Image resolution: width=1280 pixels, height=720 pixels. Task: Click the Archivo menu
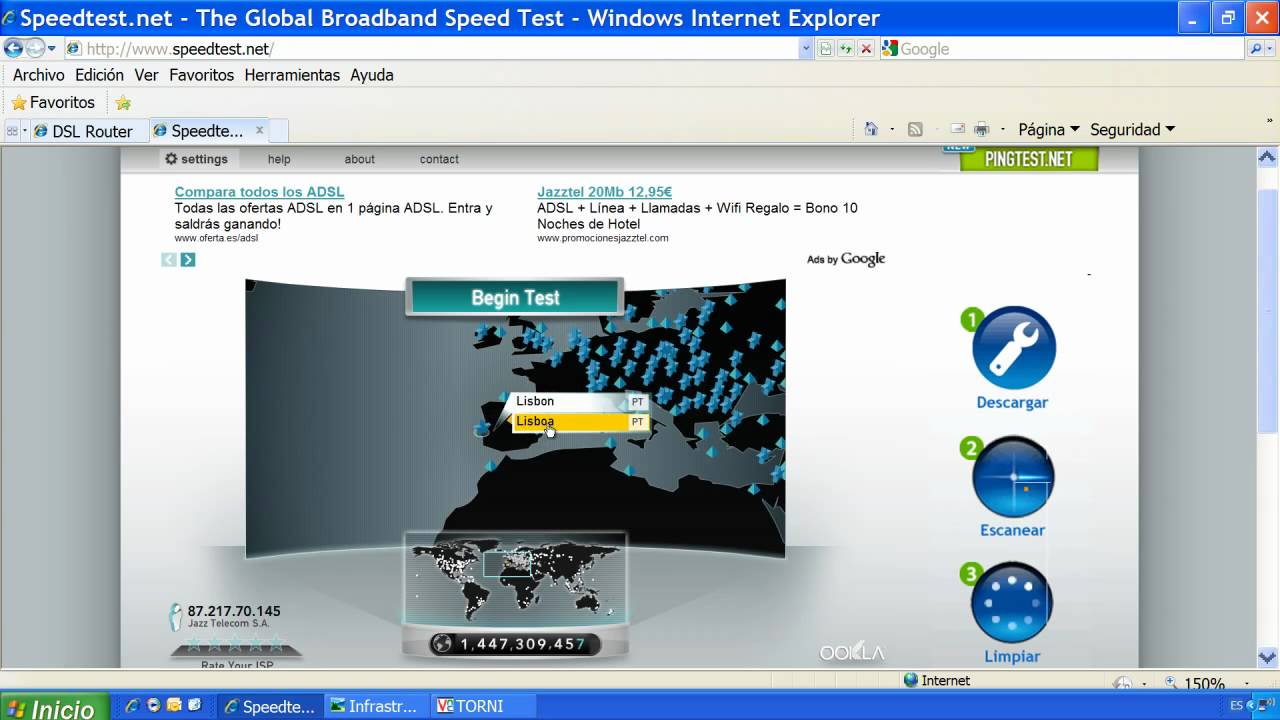coord(39,75)
